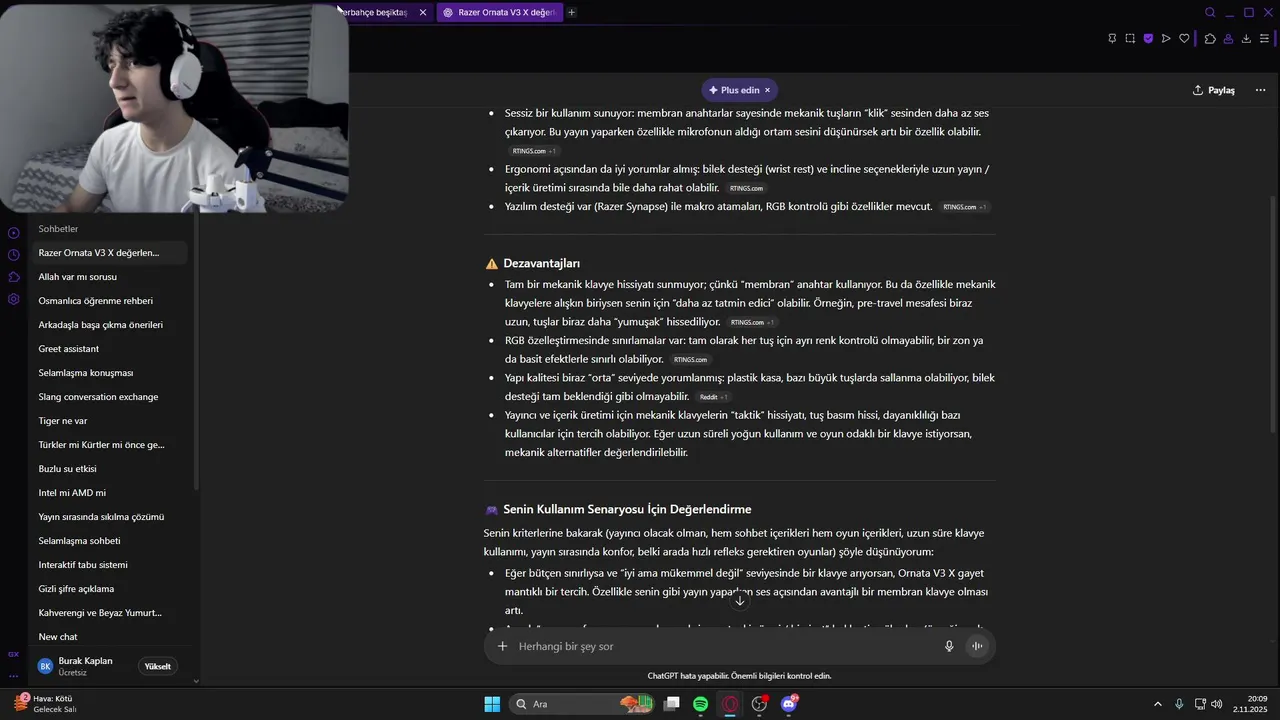The height and width of the screenshot is (720, 1280).
Task: Click the Plus edin upgrade button
Action: [734, 90]
